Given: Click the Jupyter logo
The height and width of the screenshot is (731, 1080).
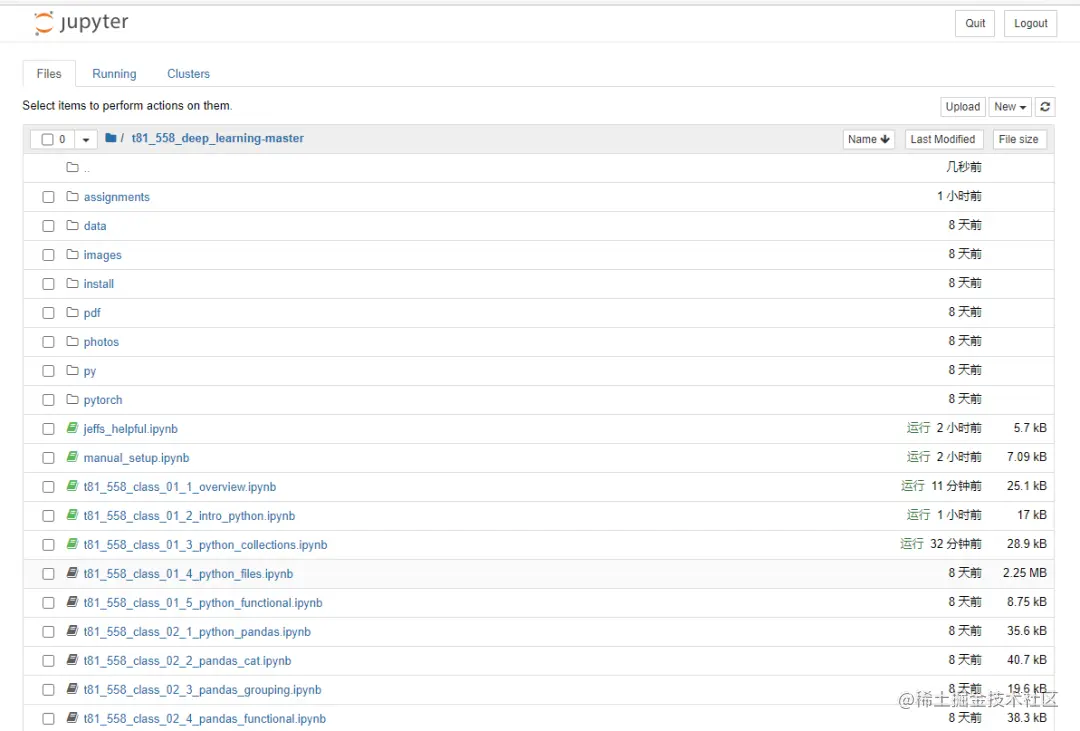Looking at the screenshot, I should (x=81, y=23).
